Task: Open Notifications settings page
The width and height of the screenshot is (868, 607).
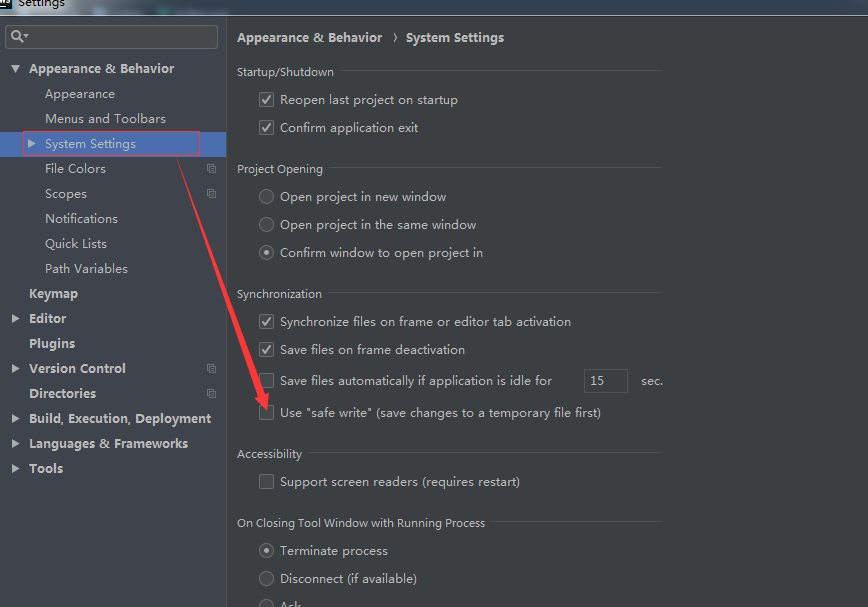Action: tap(81, 219)
